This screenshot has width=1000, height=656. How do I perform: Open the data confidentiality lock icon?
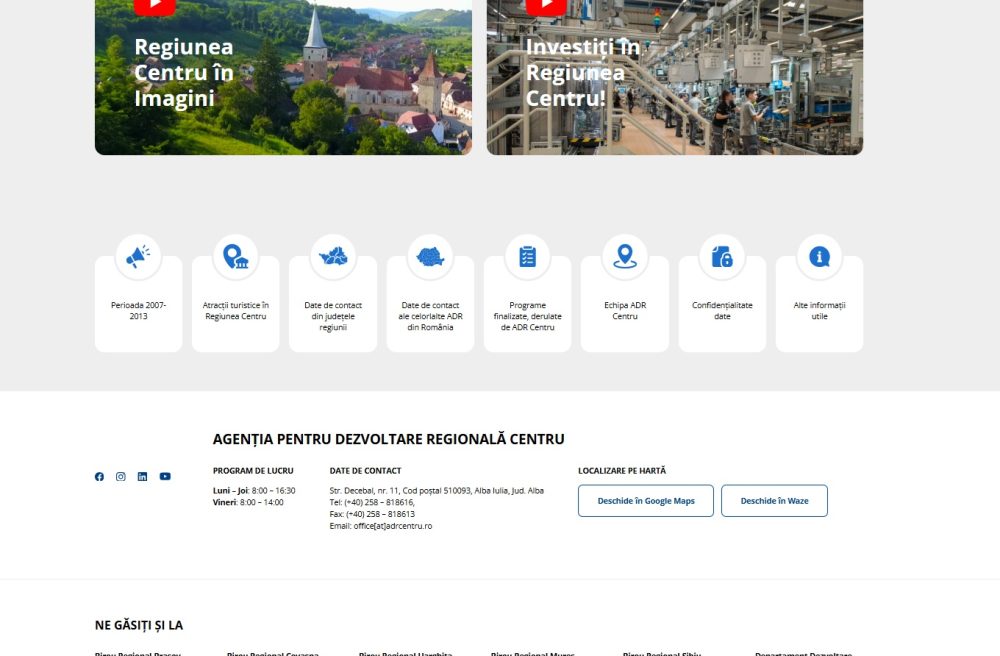722,257
